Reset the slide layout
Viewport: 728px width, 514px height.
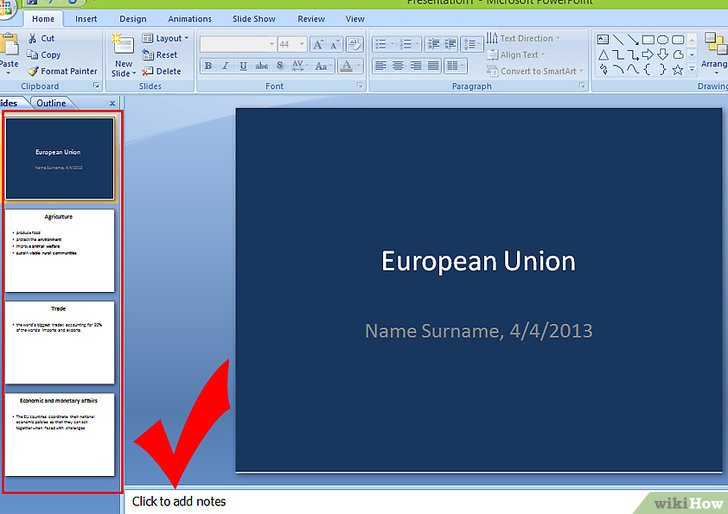160,55
